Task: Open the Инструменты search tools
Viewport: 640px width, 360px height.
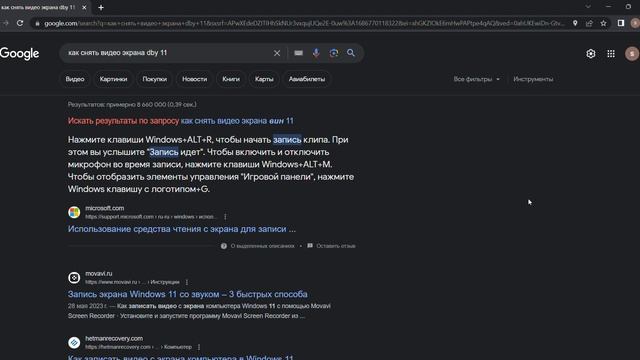Action: (x=533, y=79)
